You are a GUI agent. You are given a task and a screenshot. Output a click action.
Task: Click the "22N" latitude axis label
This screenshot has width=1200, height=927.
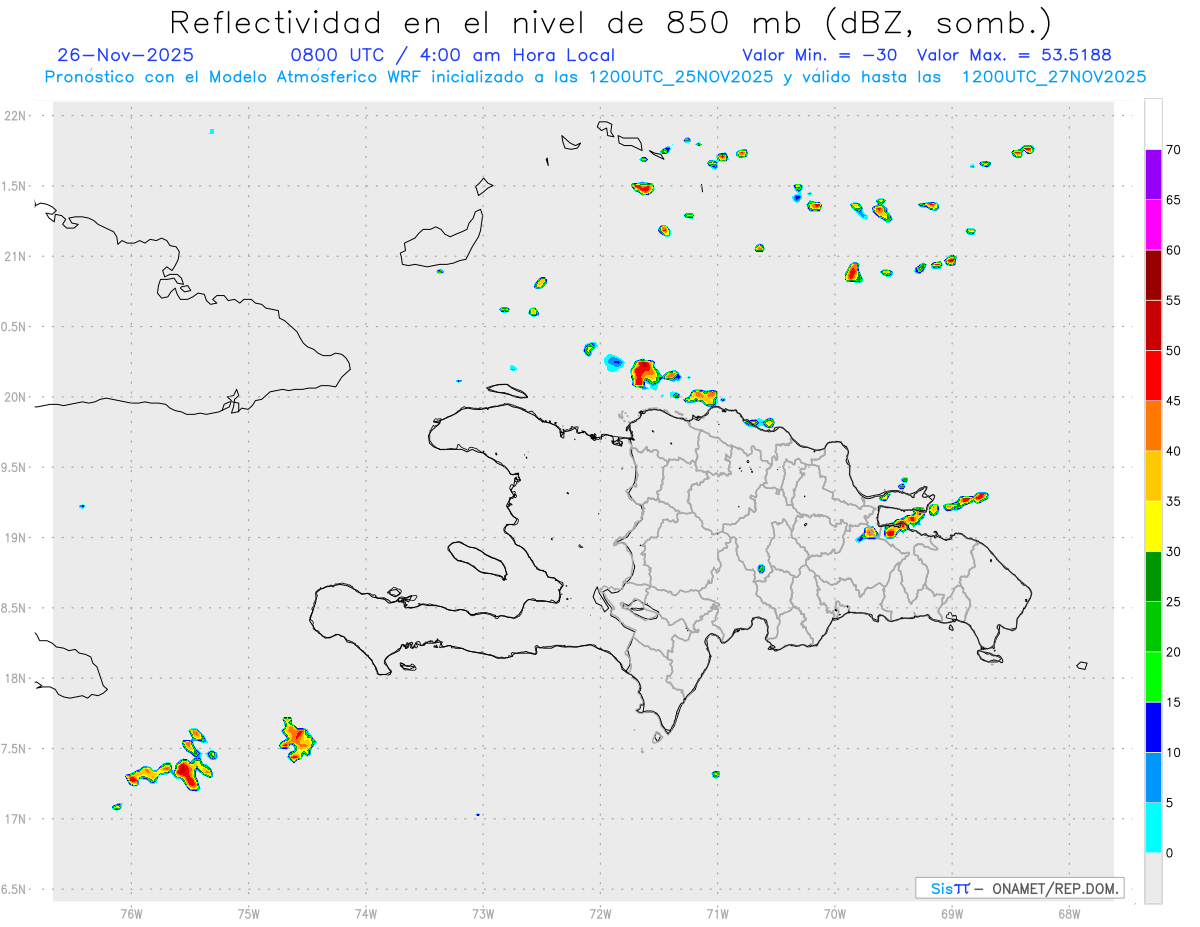(x=17, y=116)
